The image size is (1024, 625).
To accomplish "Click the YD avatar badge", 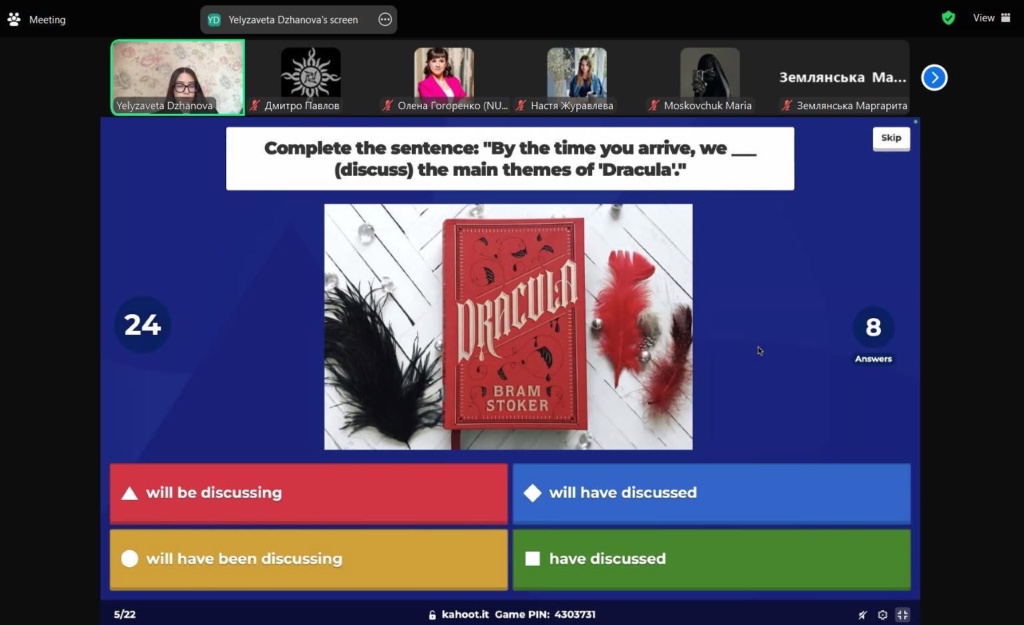I will click(214, 20).
